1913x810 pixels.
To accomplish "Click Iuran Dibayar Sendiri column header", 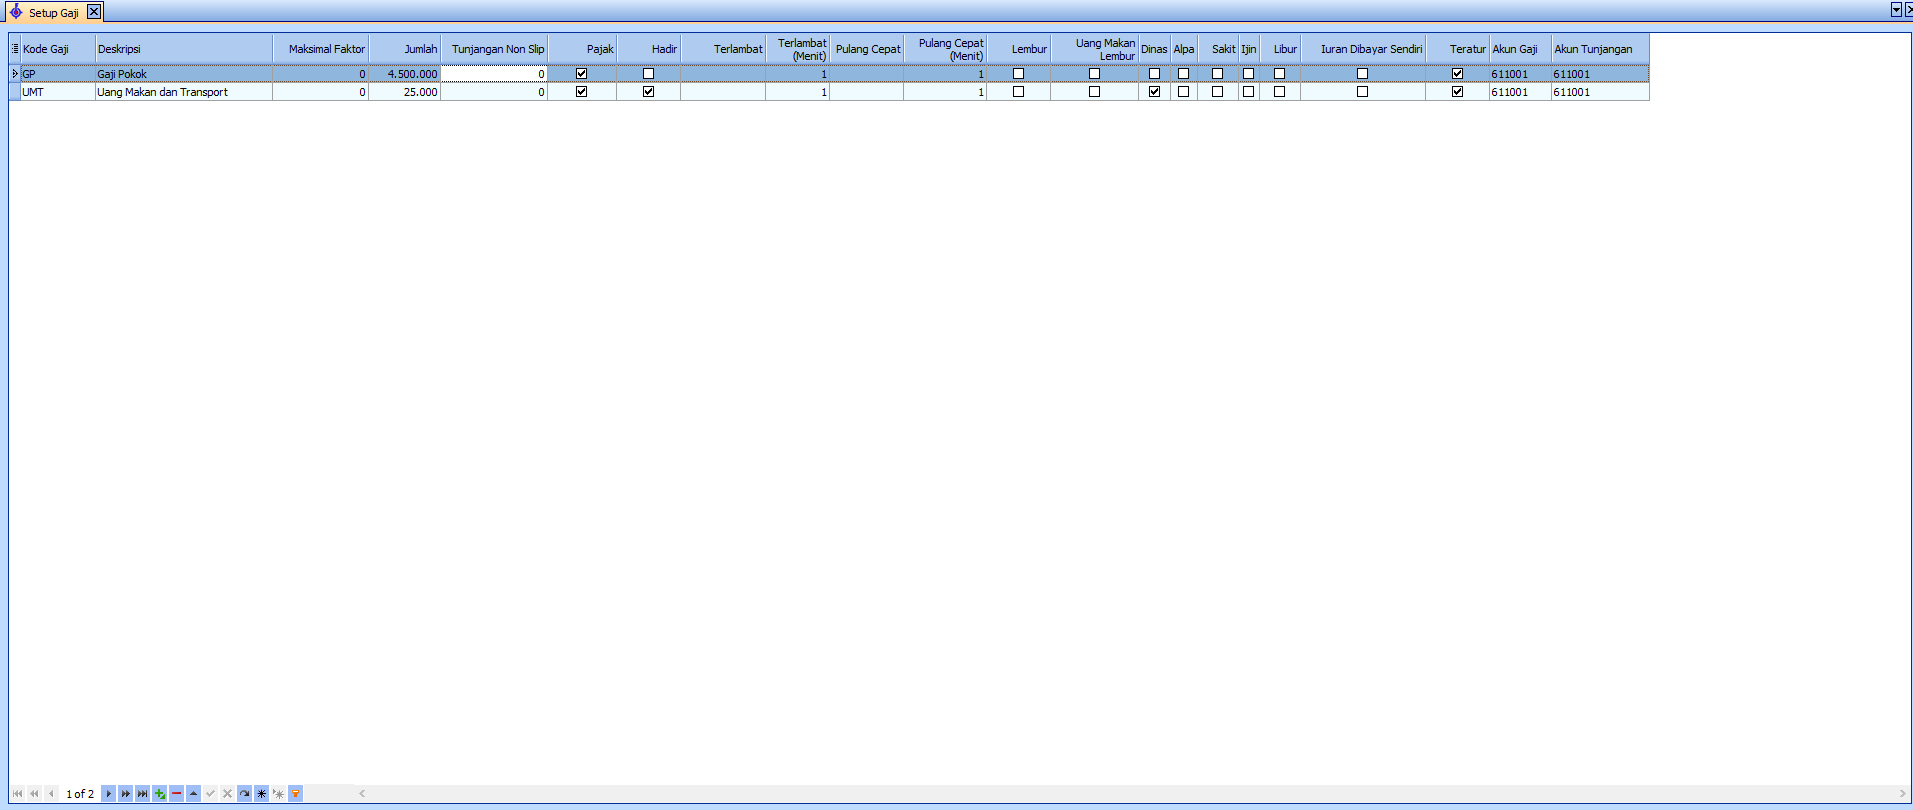I will 1363,49.
